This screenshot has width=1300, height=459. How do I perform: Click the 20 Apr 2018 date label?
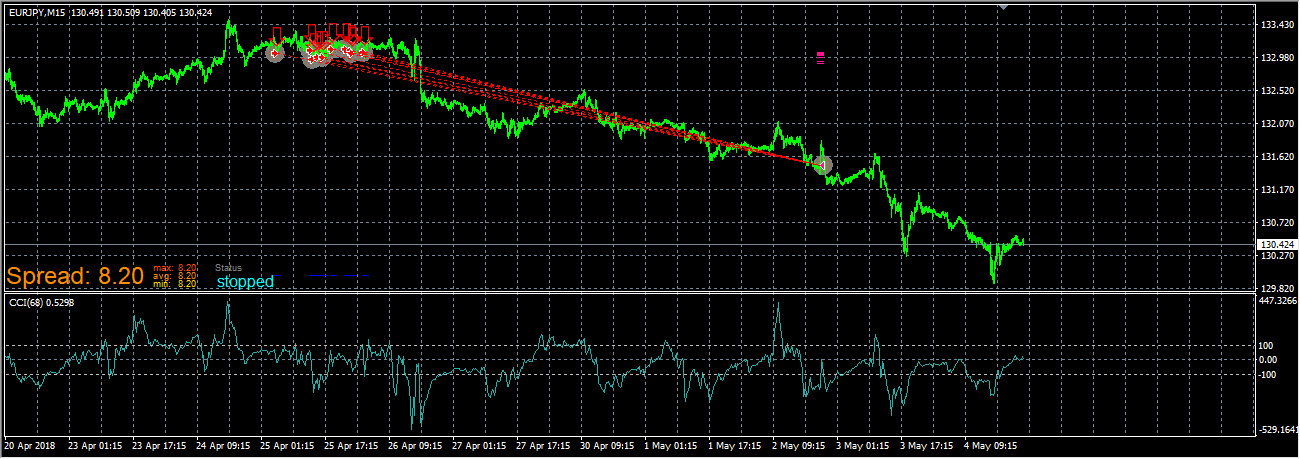[28, 445]
